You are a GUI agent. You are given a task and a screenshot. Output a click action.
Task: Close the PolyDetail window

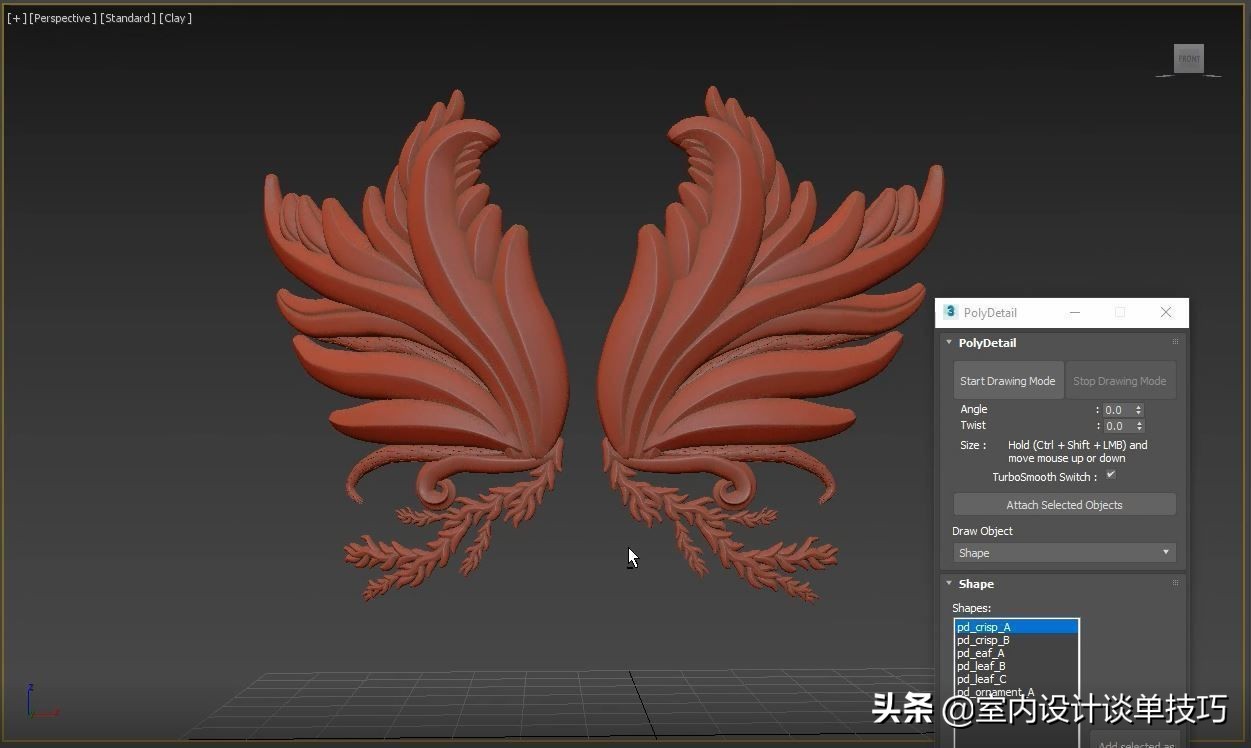pos(1165,312)
